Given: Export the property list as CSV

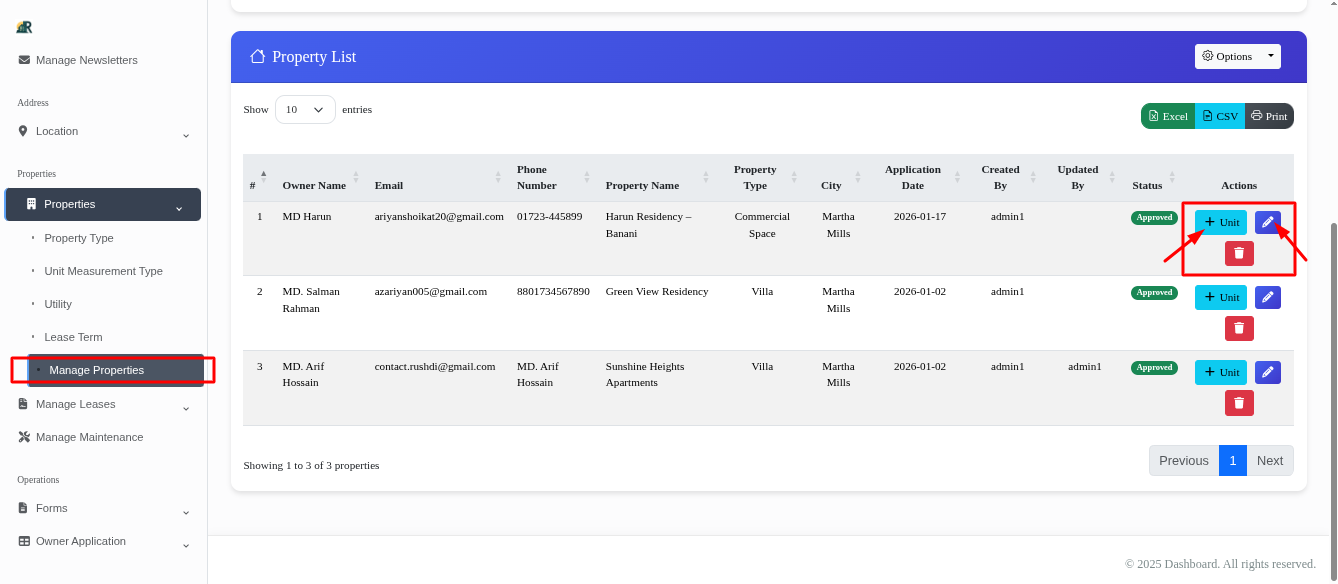Looking at the screenshot, I should tap(1220, 116).
